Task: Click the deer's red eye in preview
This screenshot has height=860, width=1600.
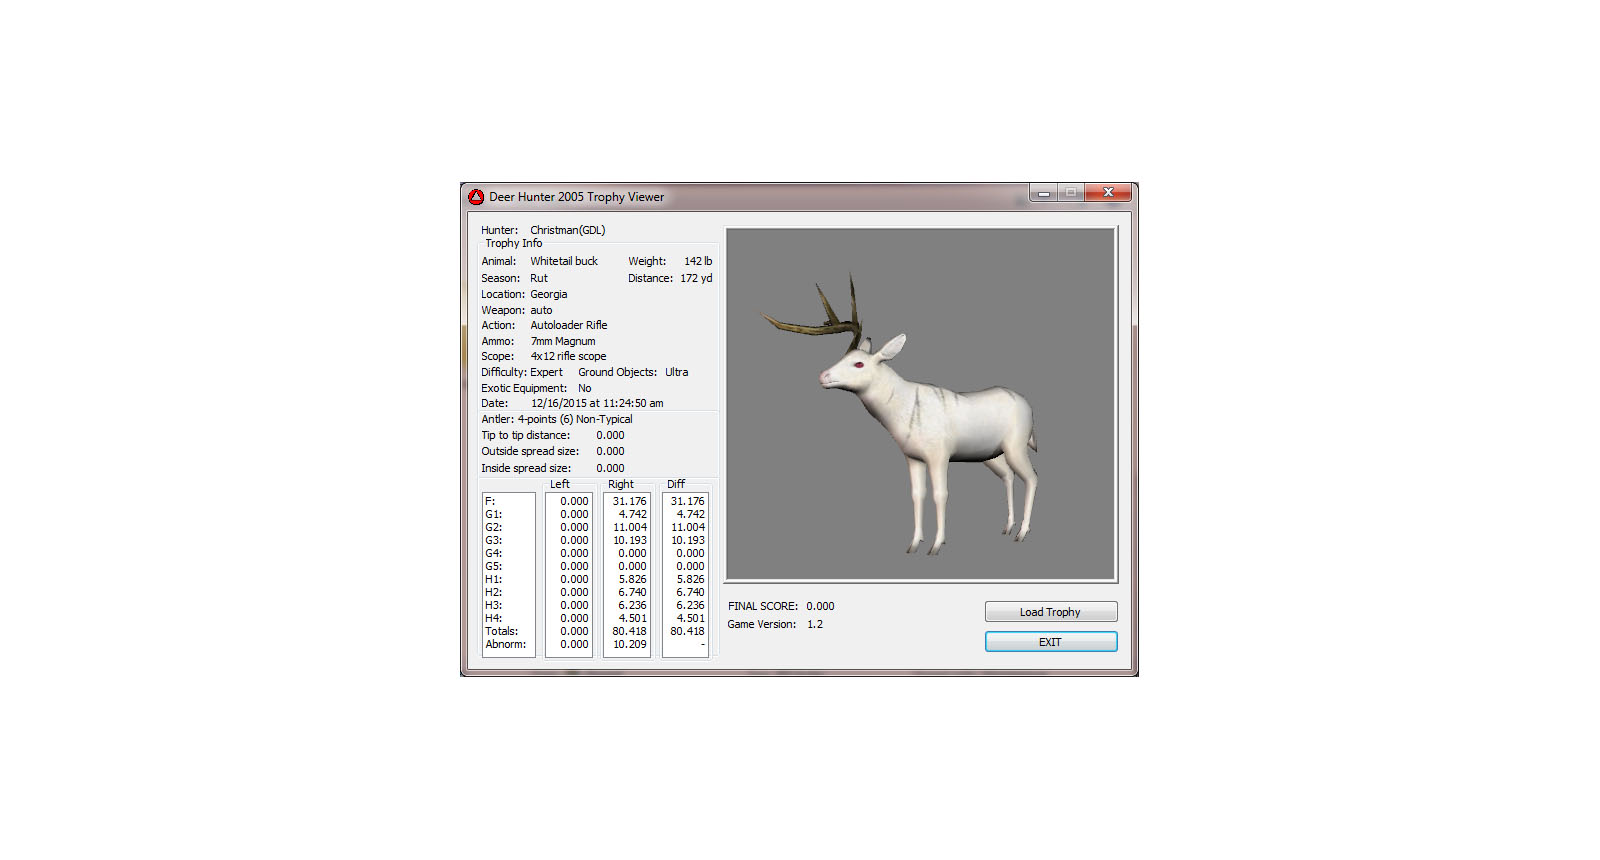Action: (858, 365)
